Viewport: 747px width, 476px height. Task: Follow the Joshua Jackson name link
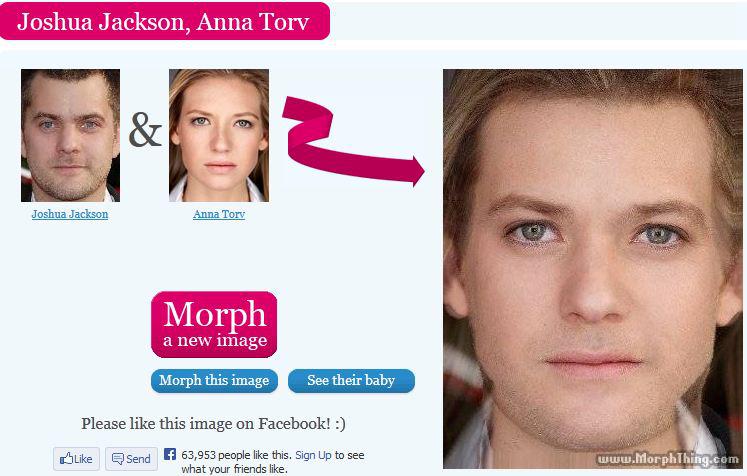(70, 214)
